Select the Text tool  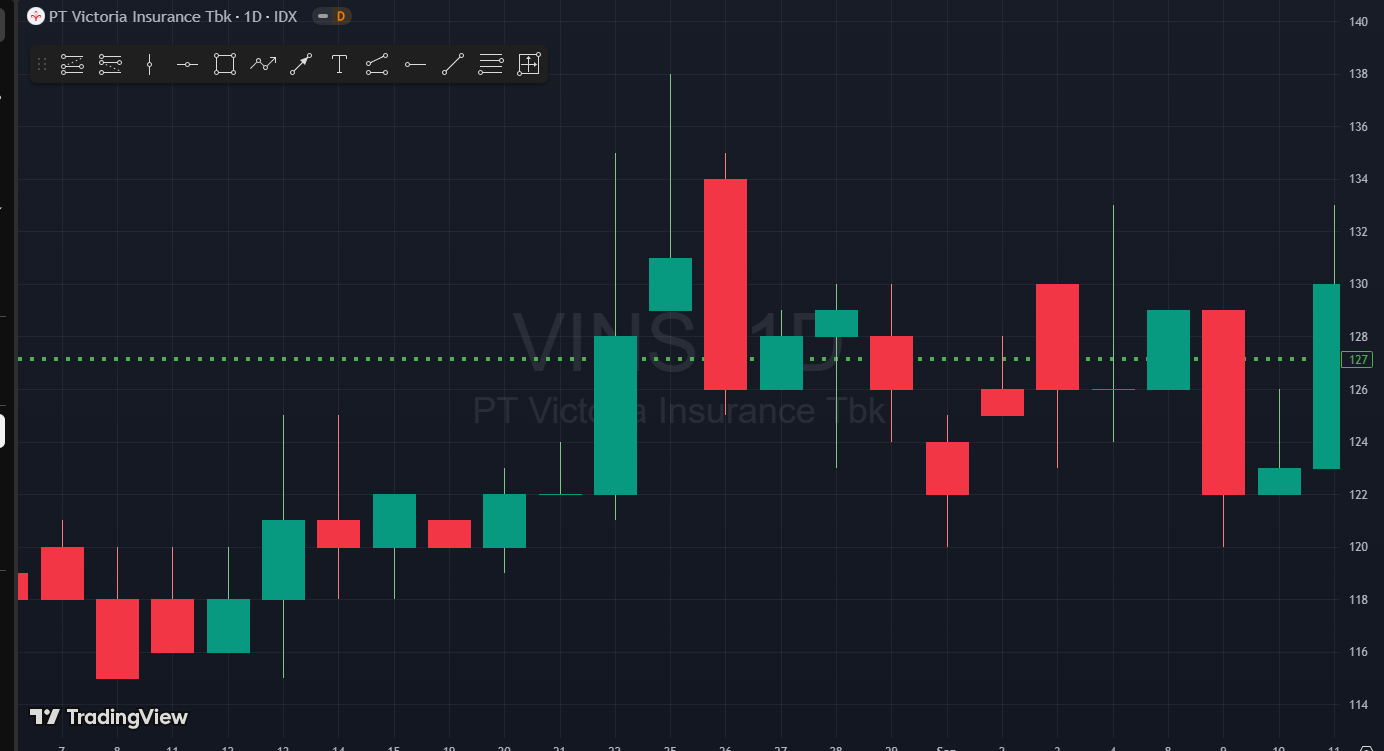point(339,65)
